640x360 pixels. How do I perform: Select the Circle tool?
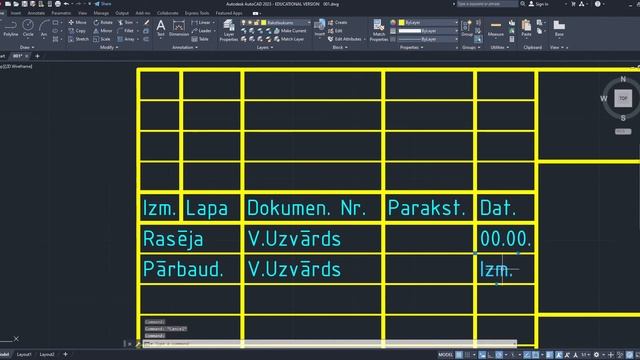click(x=28, y=29)
